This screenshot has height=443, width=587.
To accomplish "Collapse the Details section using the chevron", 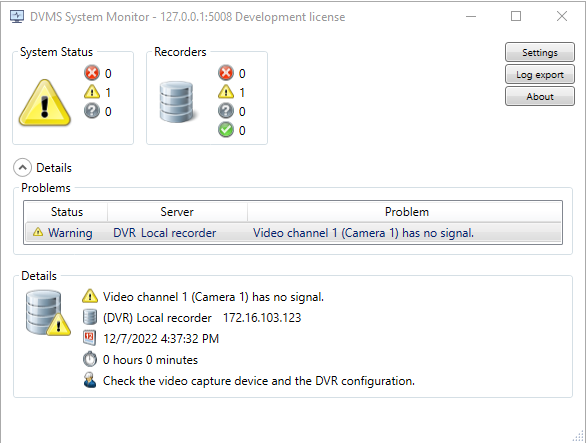I will pos(22,167).
